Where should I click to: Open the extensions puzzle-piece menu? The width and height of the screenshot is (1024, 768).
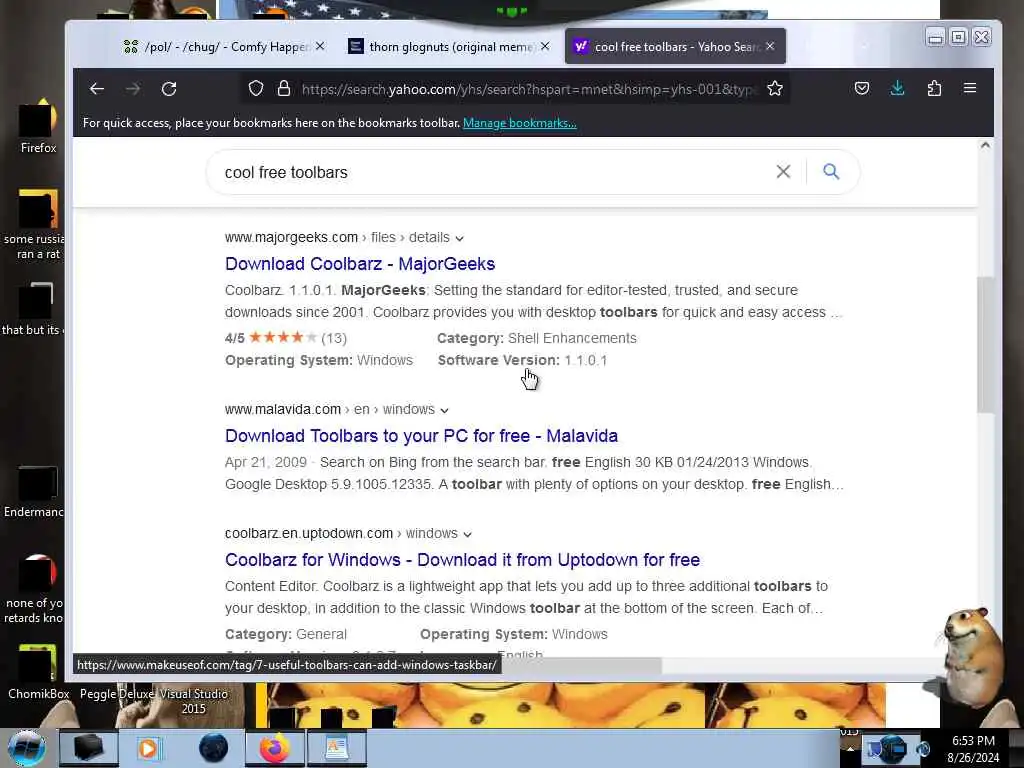tap(934, 88)
